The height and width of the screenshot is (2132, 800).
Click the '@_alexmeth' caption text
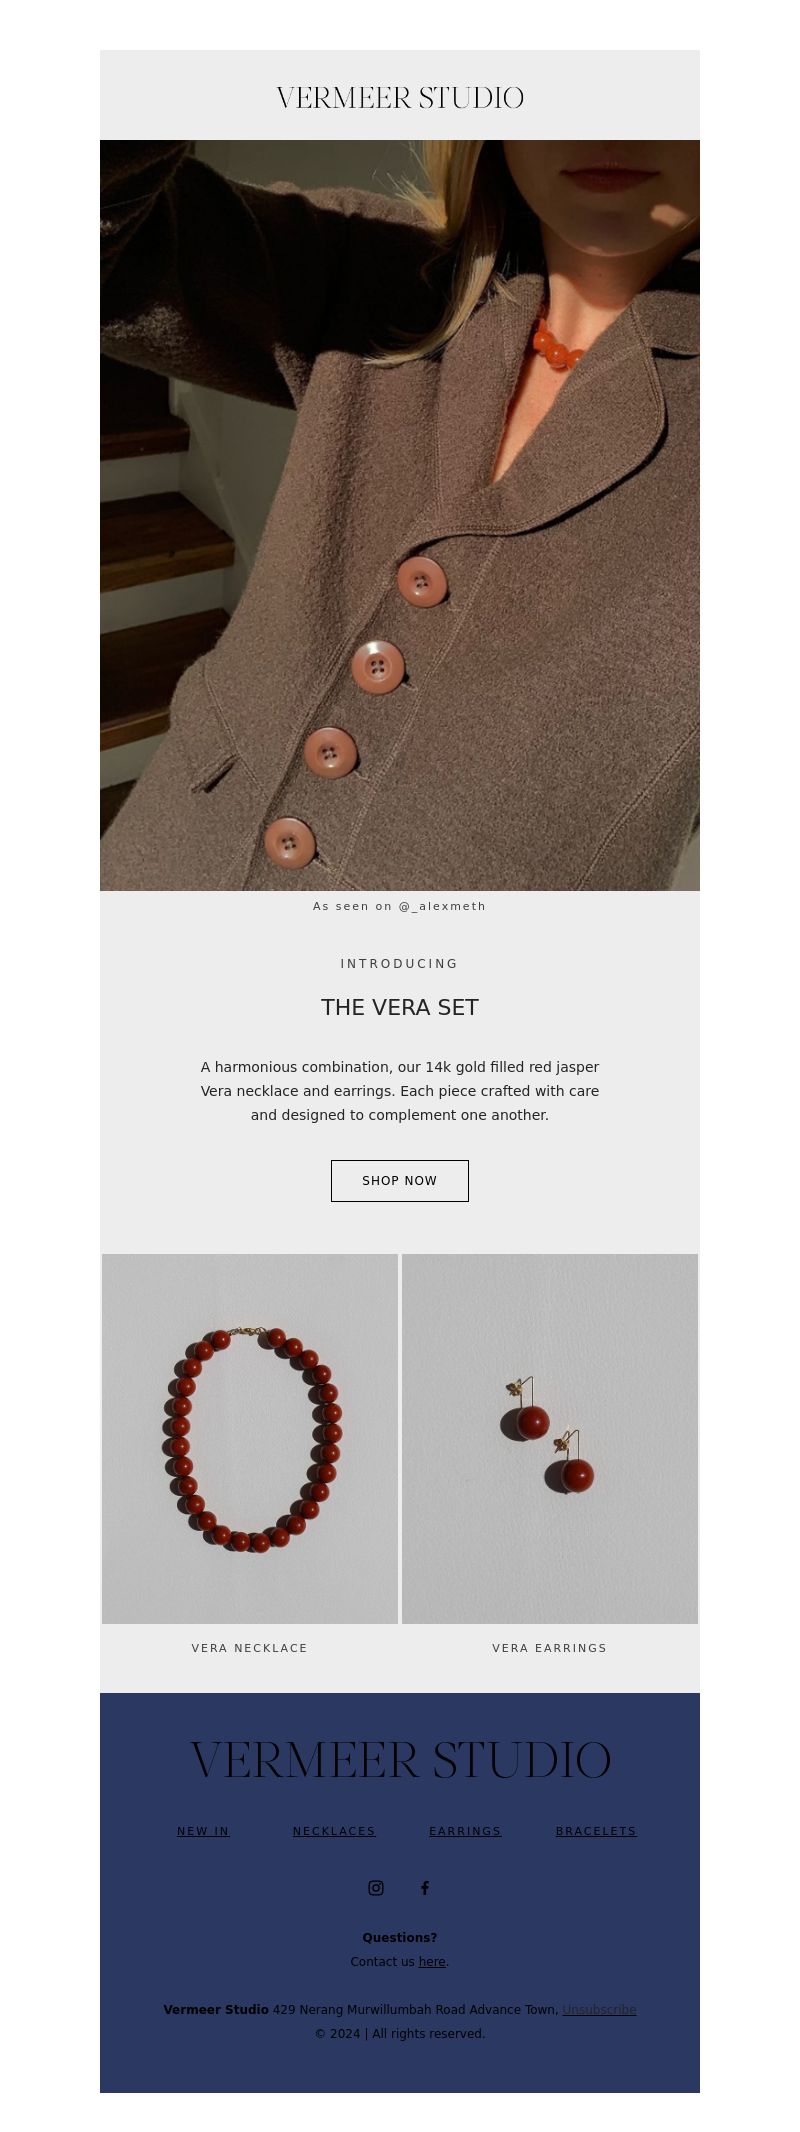pyautogui.click(x=442, y=906)
